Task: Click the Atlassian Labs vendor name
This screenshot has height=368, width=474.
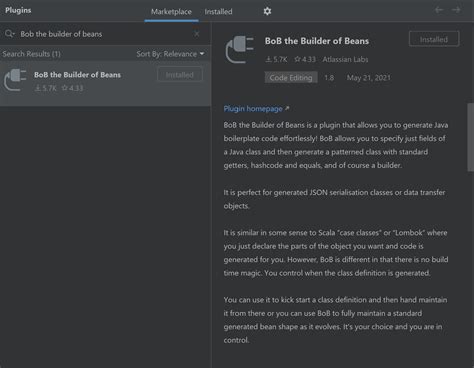Action: click(345, 59)
